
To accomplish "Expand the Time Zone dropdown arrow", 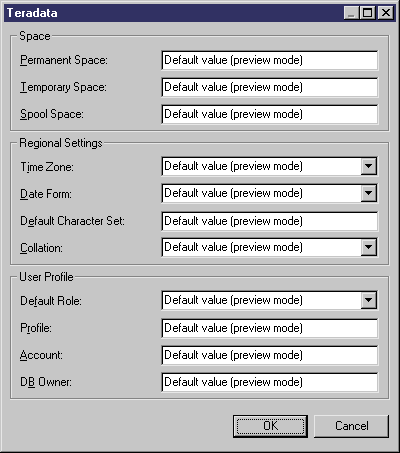I will point(368,166).
